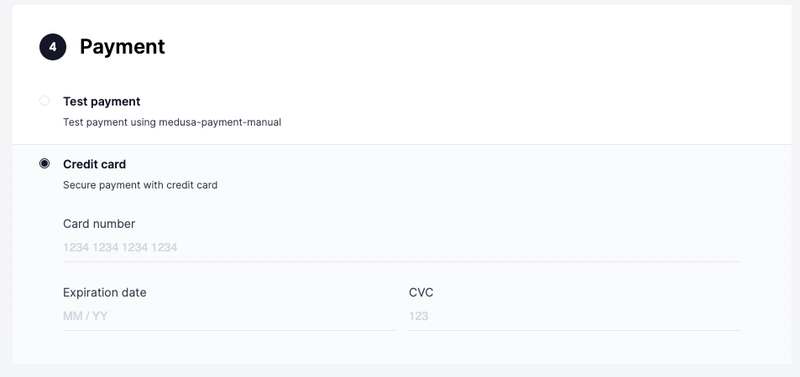Click the MM / YY placeholder text
The height and width of the screenshot is (377, 800).
85,316
